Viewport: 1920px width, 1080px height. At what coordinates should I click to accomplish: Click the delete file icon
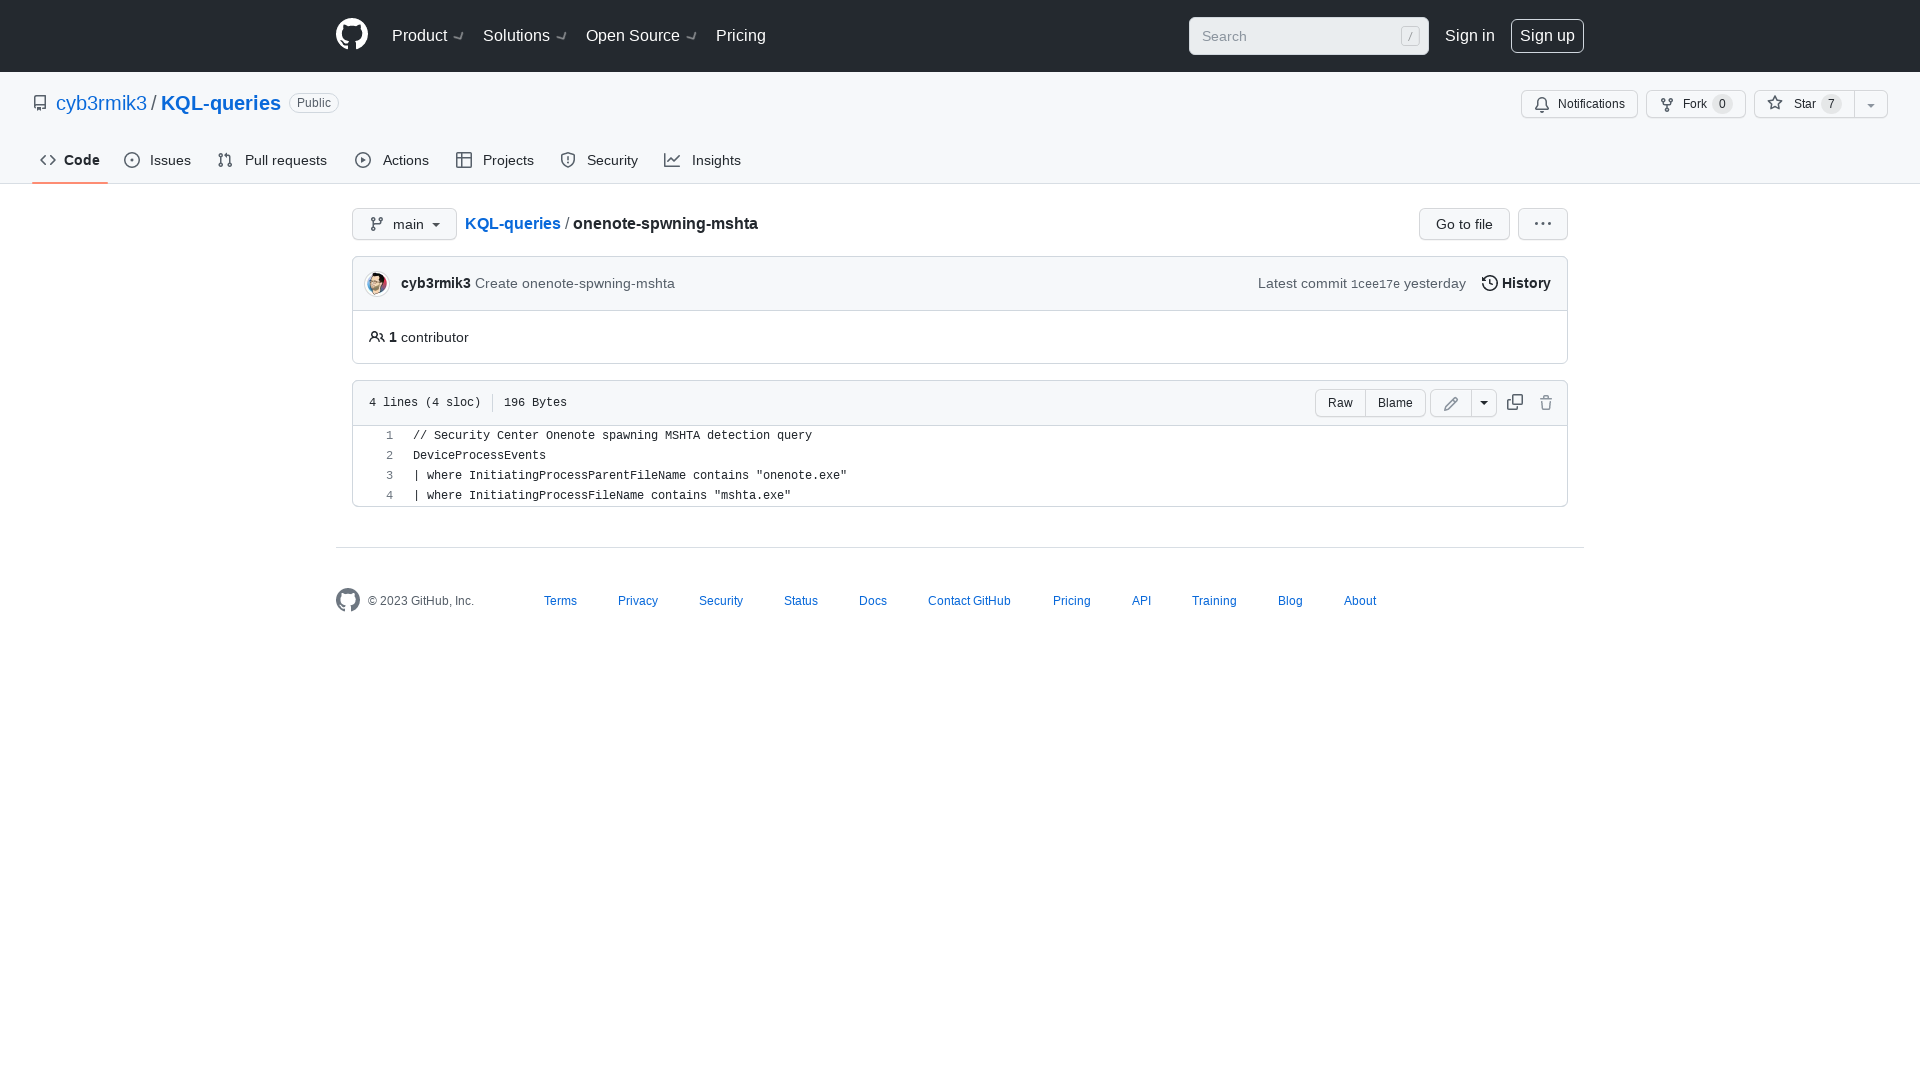1545,402
